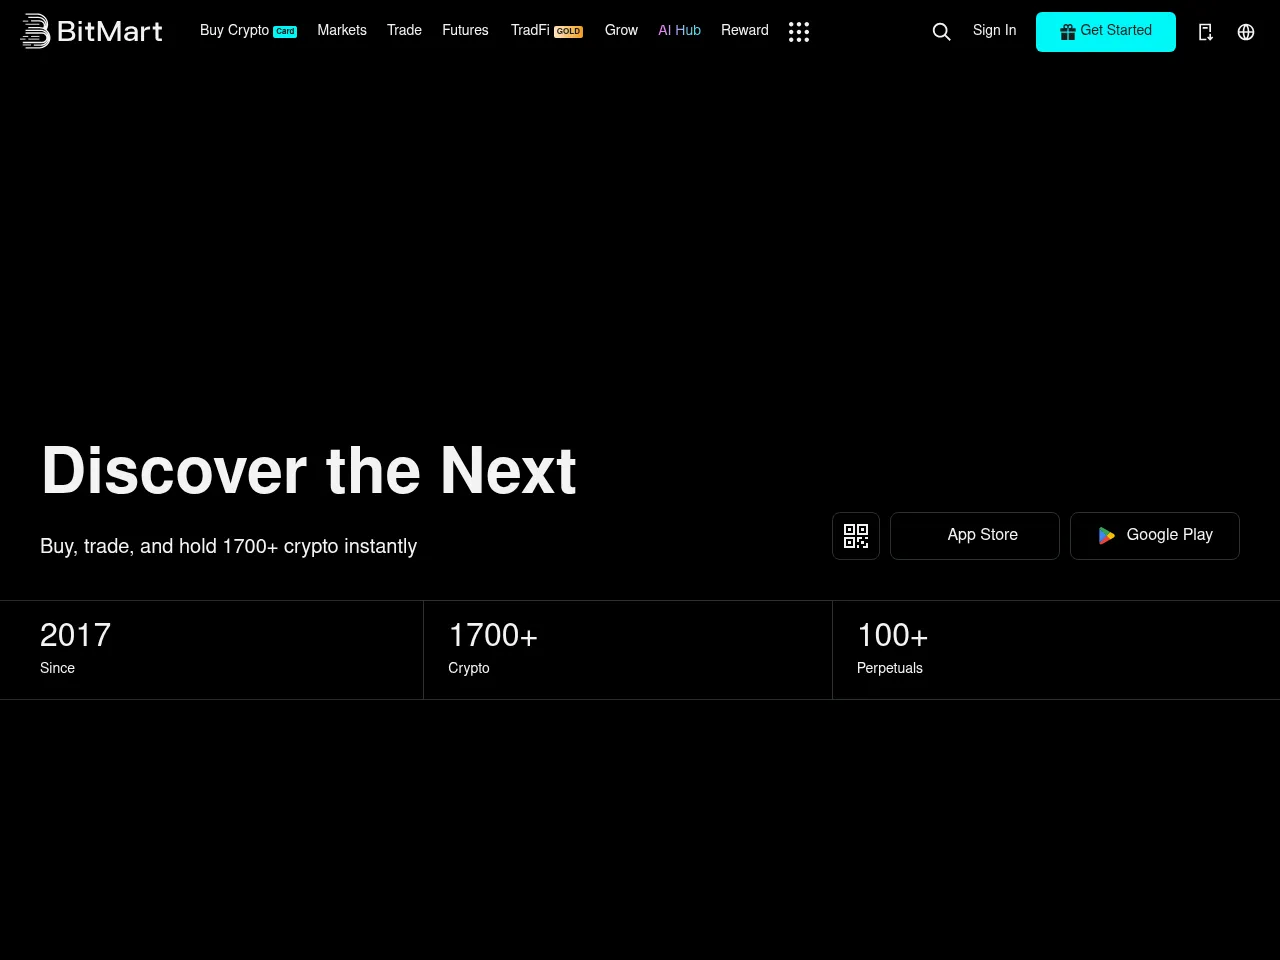Click the search magnifier icon
The image size is (1280, 960).
click(x=941, y=32)
